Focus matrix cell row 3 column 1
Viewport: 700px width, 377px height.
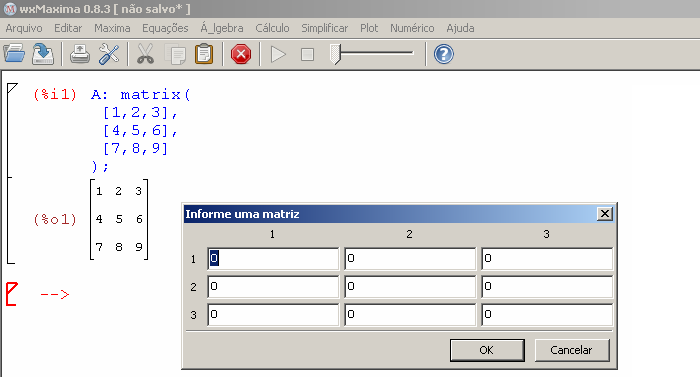pyautogui.click(x=273, y=314)
